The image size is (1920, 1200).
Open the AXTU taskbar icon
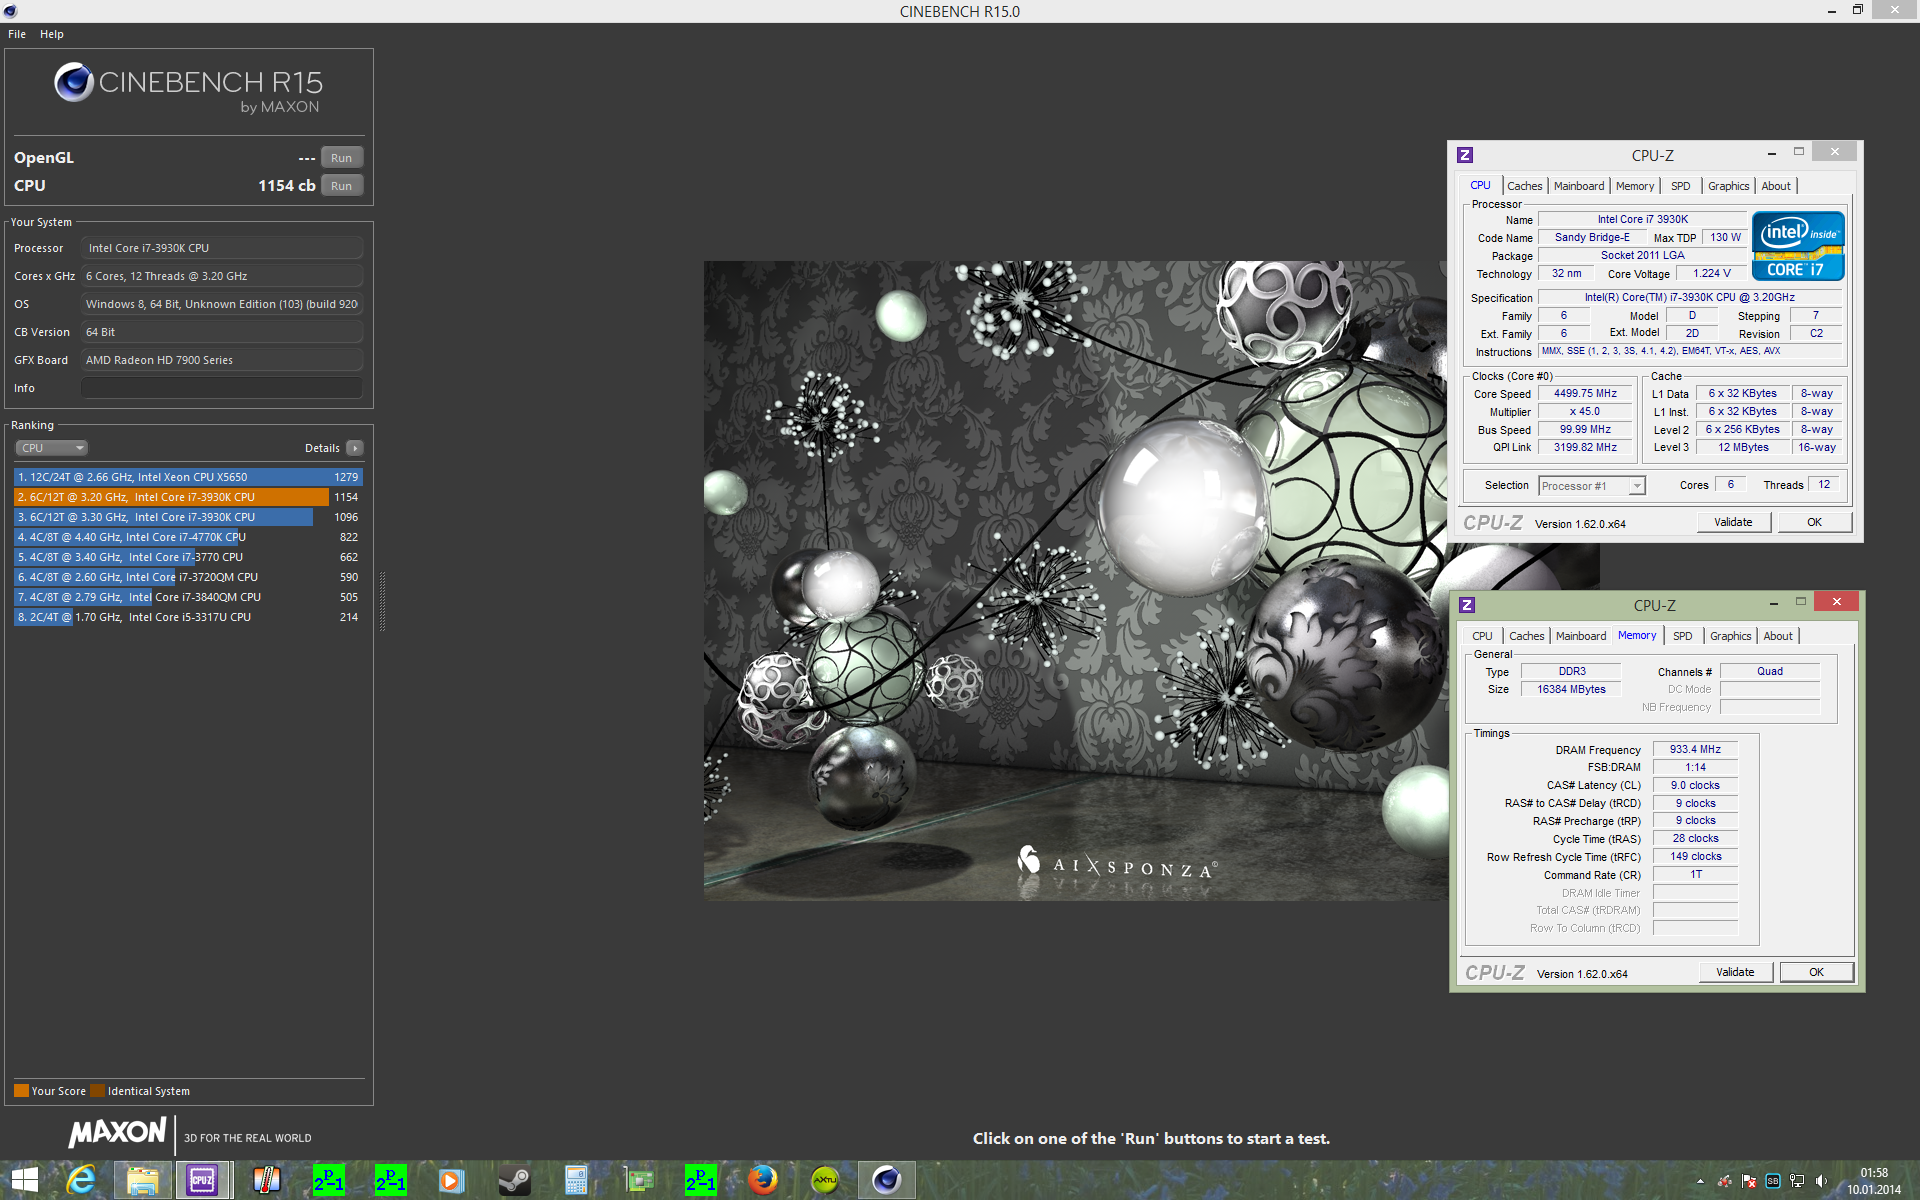[x=824, y=1180]
